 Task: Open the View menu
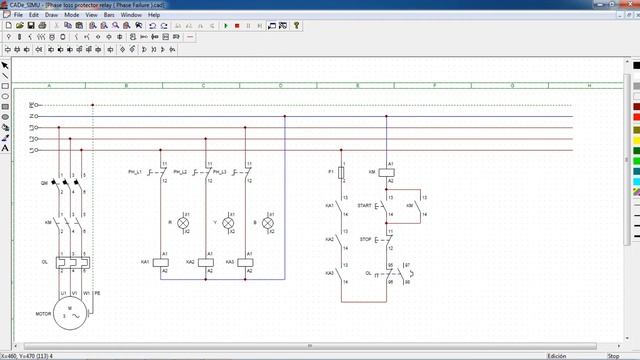click(91, 15)
